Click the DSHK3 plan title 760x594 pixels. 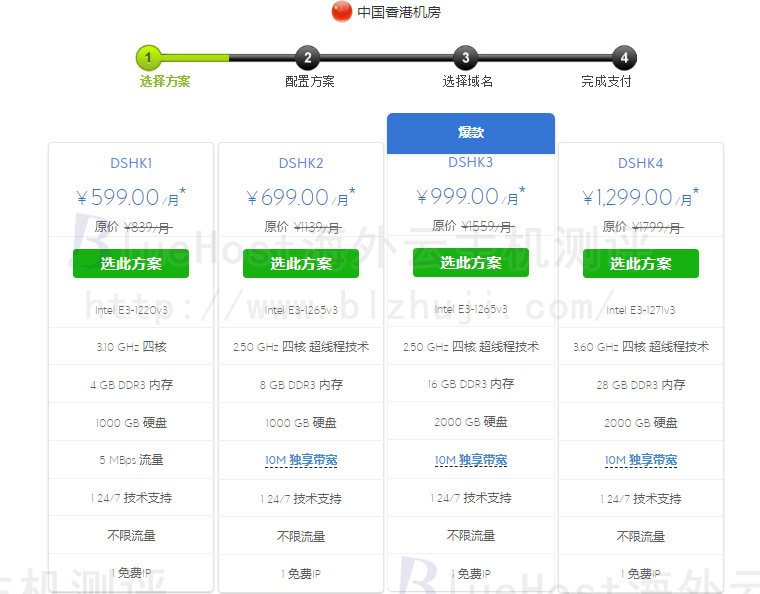(x=471, y=162)
